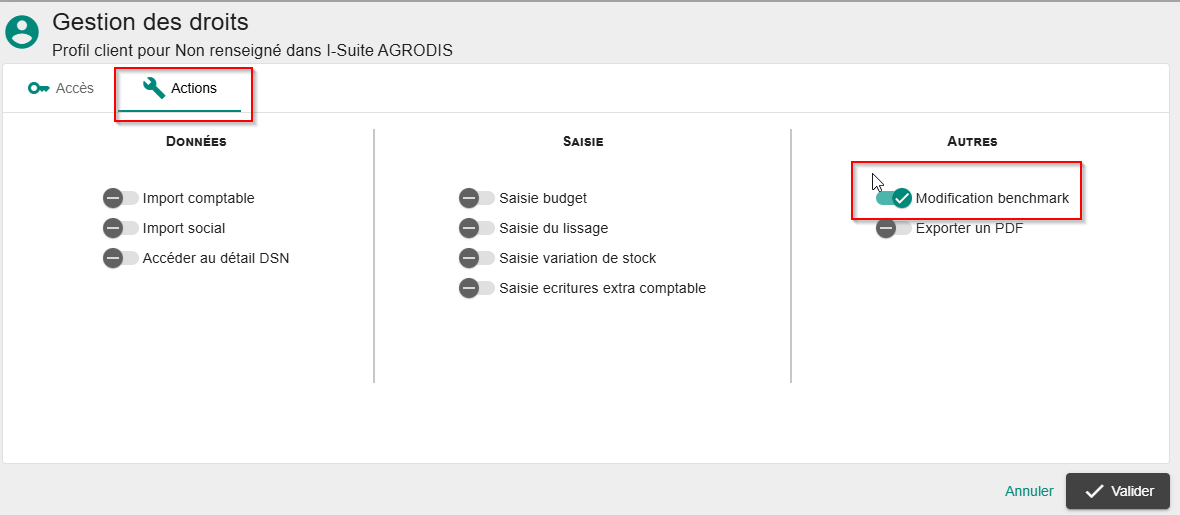Toggle Saisie variation de stock
The image size is (1180, 515).
(477, 258)
